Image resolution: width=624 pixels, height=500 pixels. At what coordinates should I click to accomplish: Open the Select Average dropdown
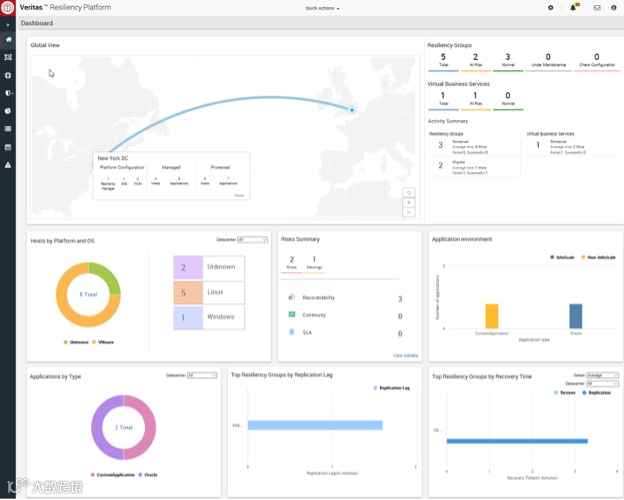(603, 375)
